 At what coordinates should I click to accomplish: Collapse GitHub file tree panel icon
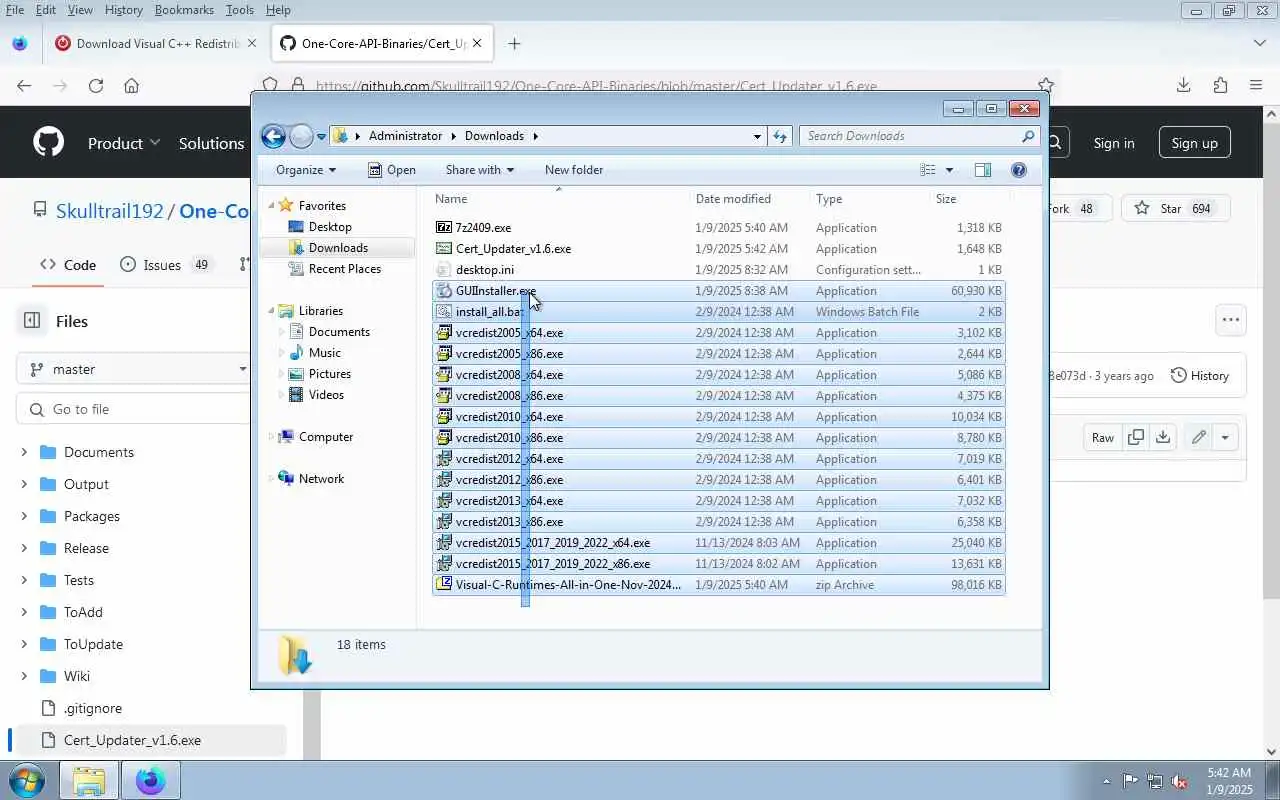click(x=32, y=321)
